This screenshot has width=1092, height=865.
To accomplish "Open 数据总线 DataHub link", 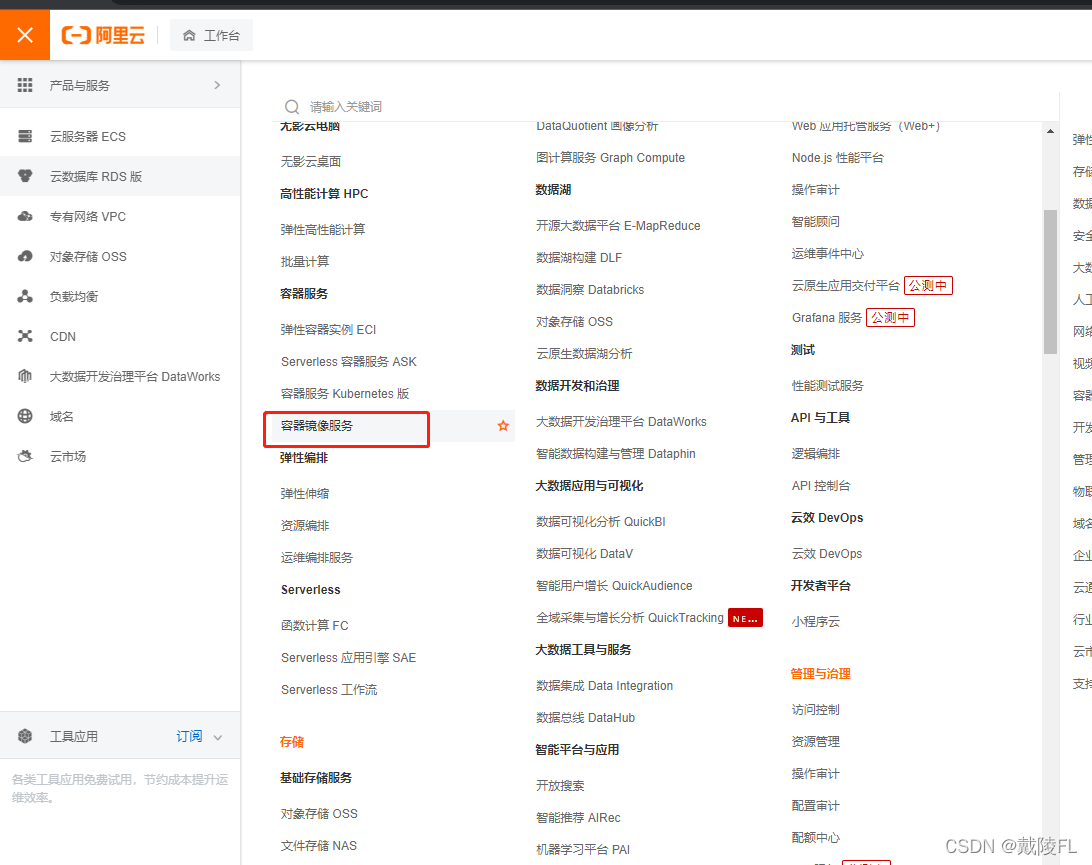I will (x=585, y=717).
